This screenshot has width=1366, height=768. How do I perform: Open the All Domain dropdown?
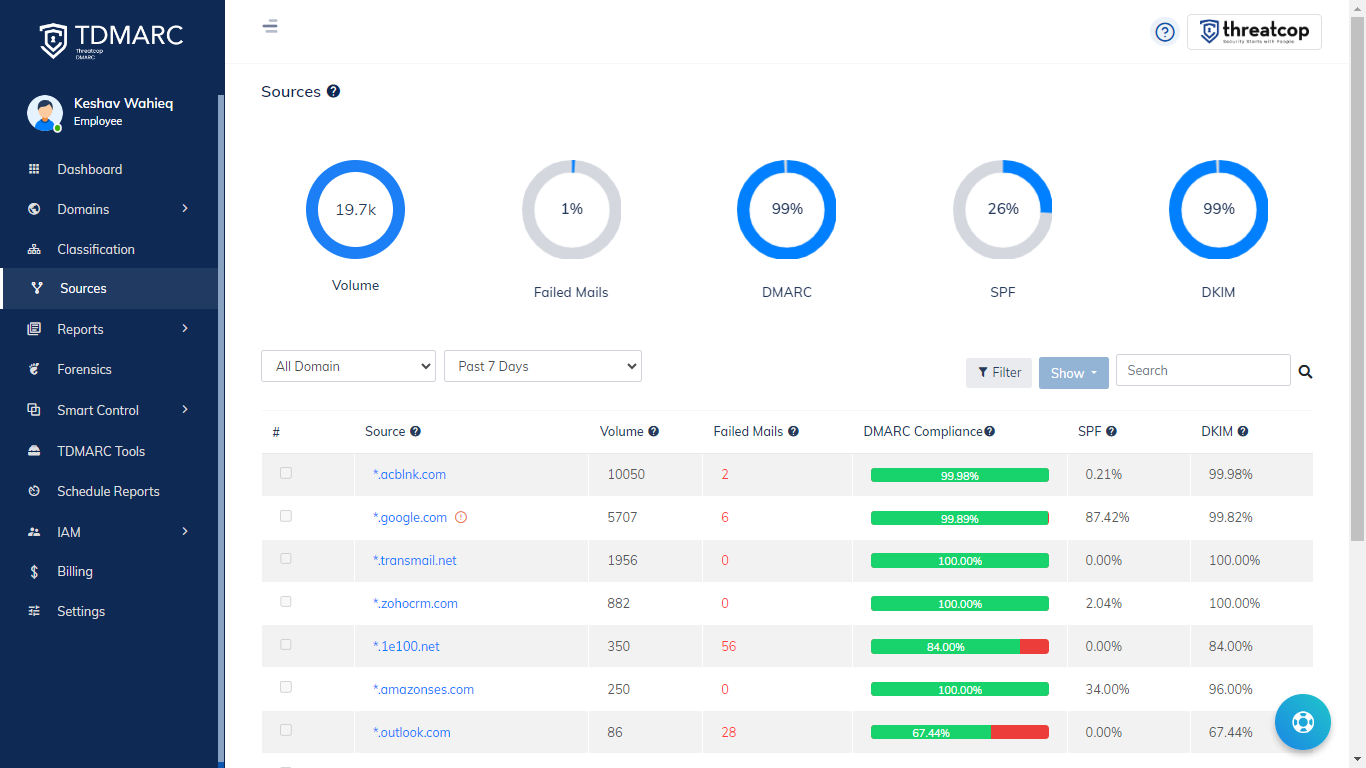click(348, 366)
